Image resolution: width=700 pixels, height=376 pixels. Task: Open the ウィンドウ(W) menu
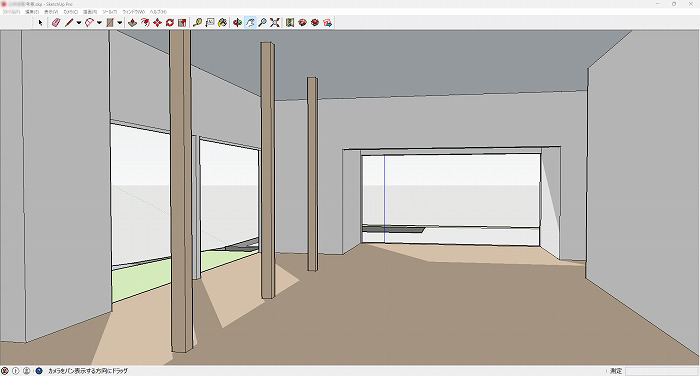[133, 12]
